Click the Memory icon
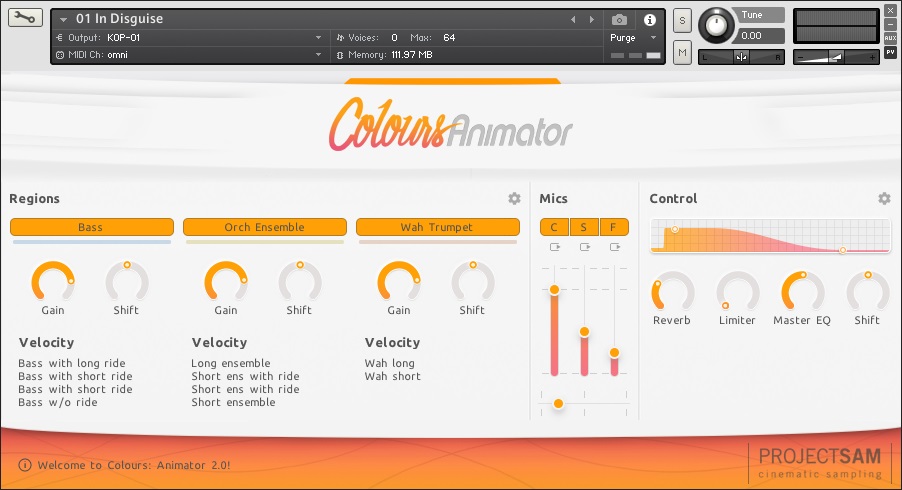This screenshot has height=490, width=902. pos(340,55)
